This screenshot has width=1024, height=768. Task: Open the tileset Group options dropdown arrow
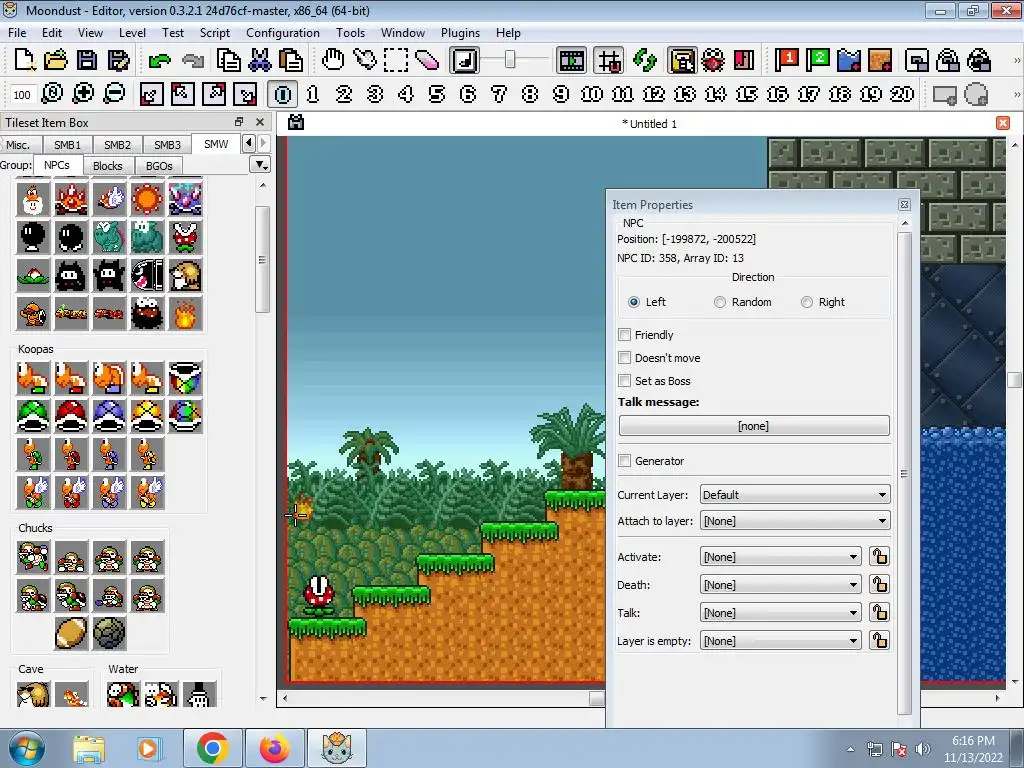(261, 165)
